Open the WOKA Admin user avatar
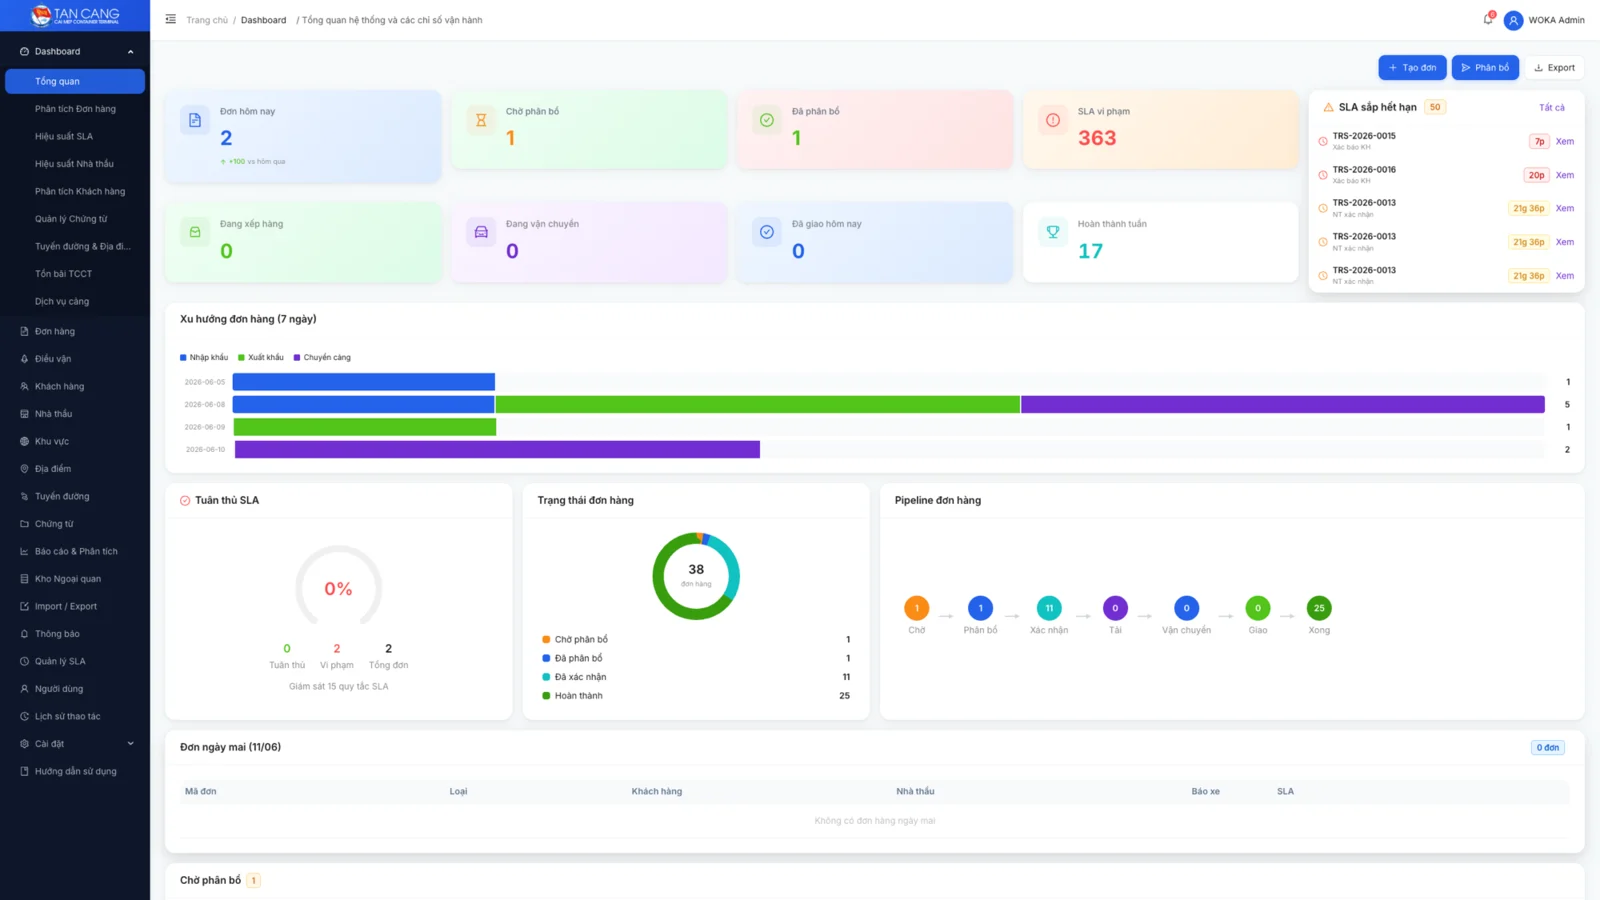The width and height of the screenshot is (1600, 900). click(1513, 20)
